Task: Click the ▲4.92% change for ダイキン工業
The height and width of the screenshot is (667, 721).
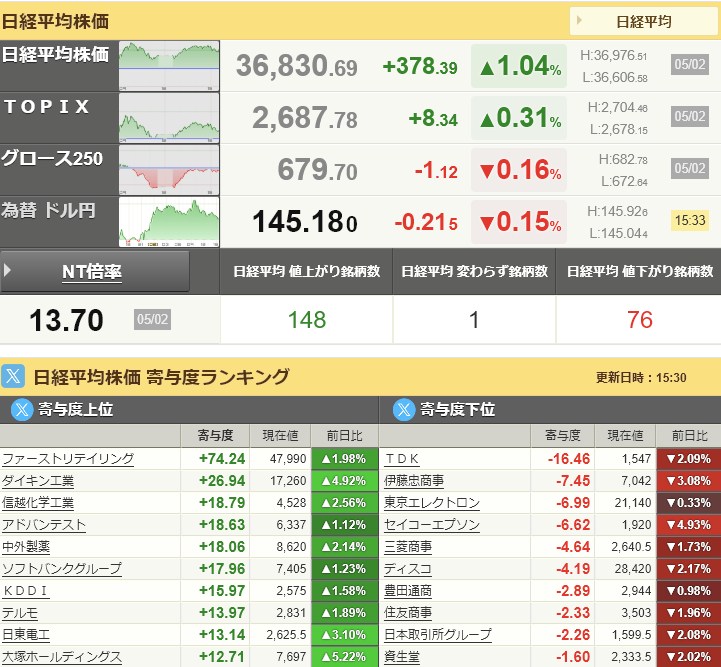Action: click(x=344, y=481)
